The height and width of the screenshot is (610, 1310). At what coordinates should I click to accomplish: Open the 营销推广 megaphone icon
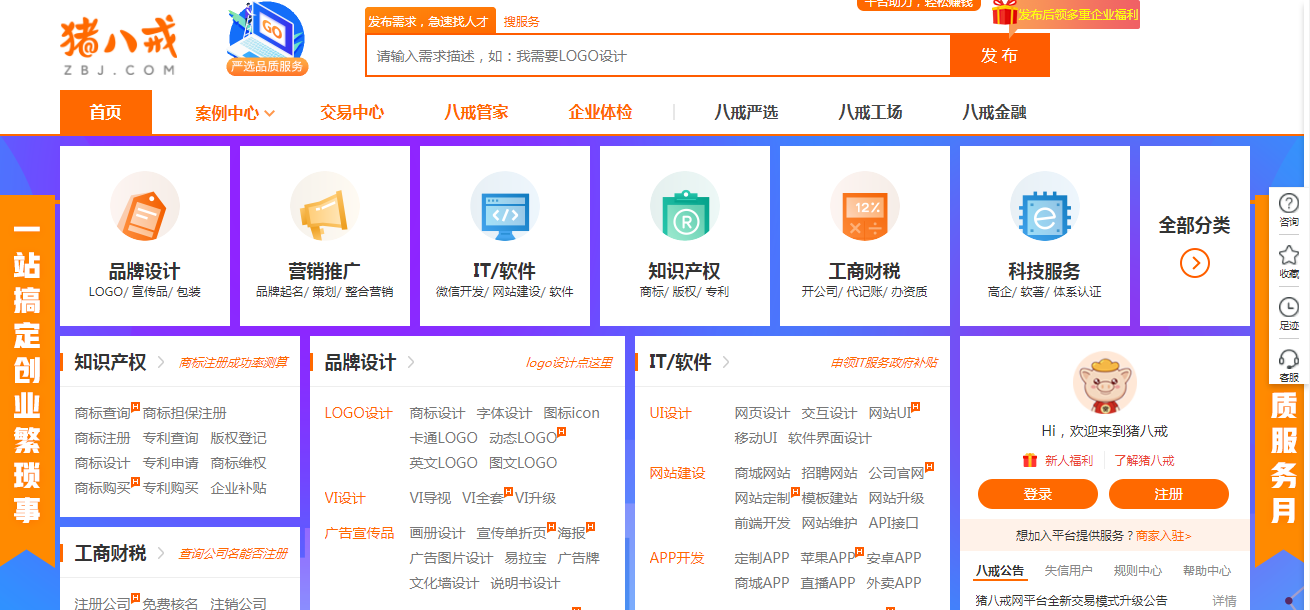click(x=324, y=206)
